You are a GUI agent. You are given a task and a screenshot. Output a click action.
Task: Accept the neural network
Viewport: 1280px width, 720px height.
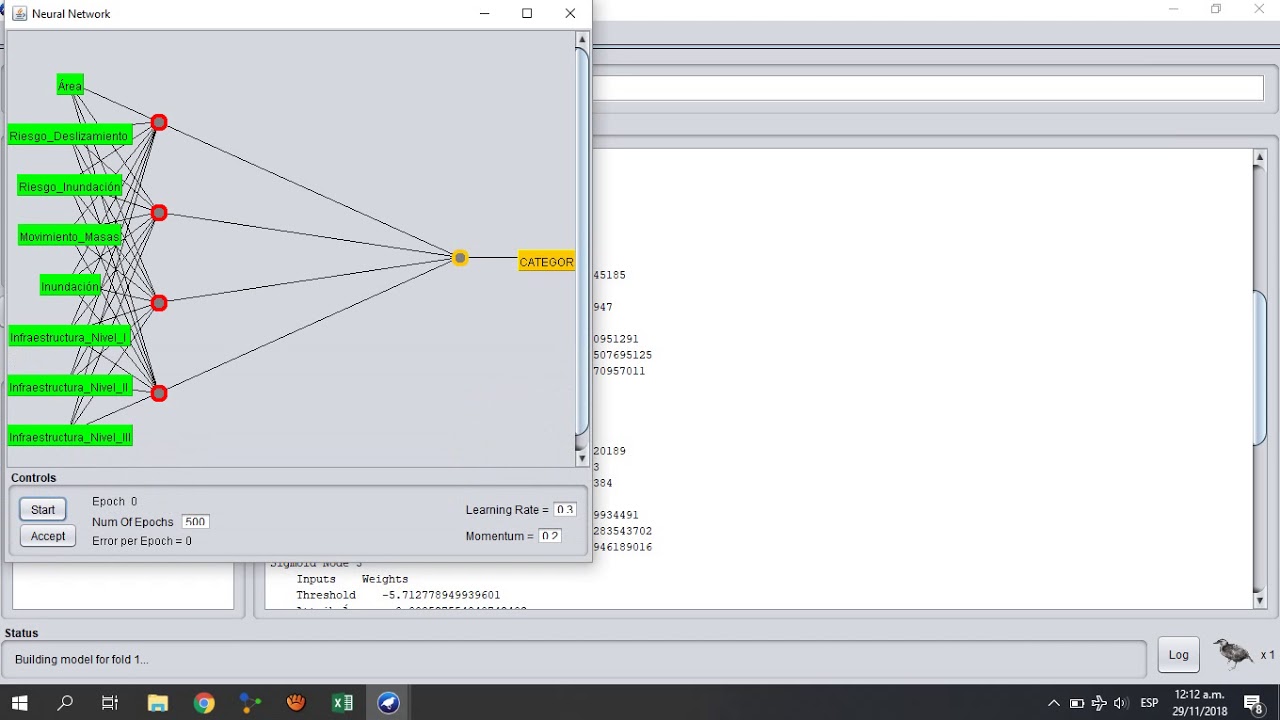(x=48, y=536)
